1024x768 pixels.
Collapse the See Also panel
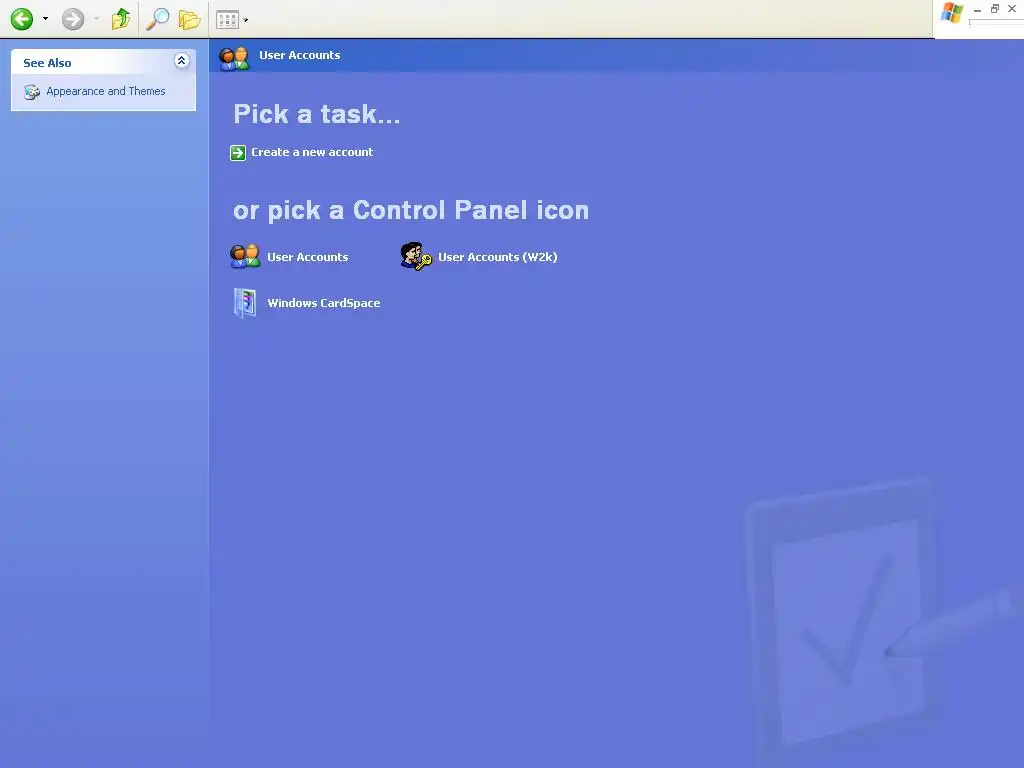[182, 61]
